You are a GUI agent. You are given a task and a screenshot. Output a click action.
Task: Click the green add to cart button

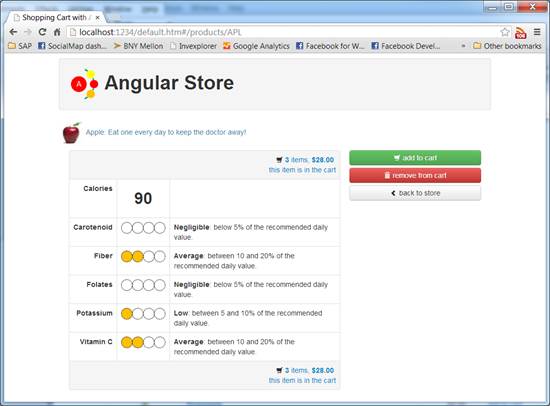click(x=415, y=158)
